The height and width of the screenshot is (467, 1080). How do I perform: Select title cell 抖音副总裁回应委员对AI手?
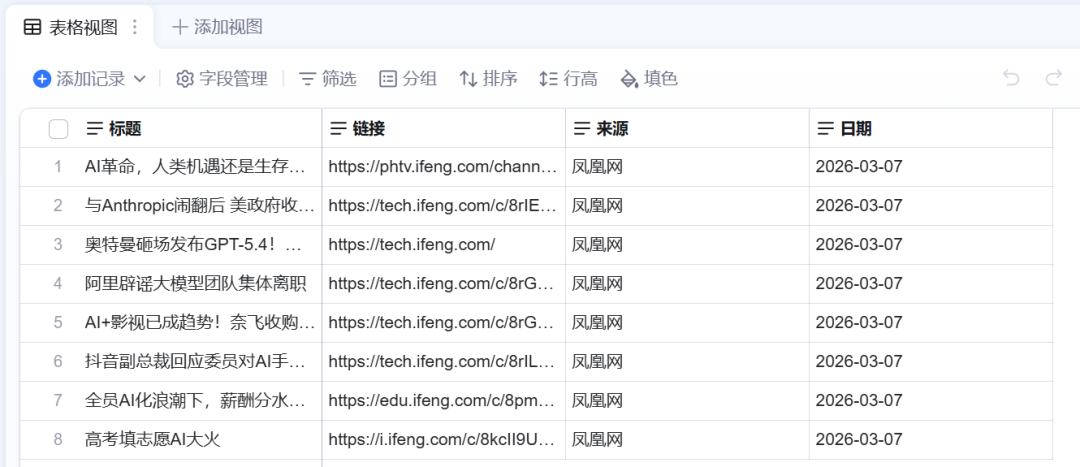click(x=200, y=361)
